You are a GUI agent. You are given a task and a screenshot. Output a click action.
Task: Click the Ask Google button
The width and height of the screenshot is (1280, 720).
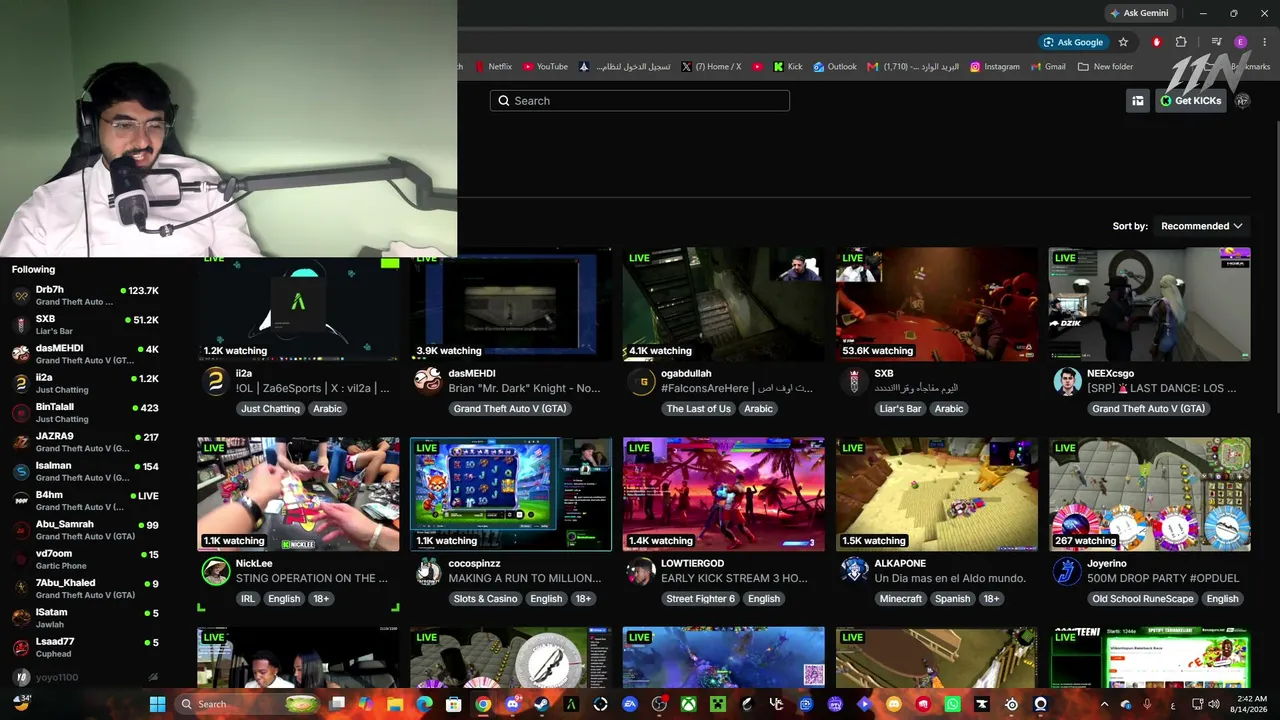[1072, 42]
